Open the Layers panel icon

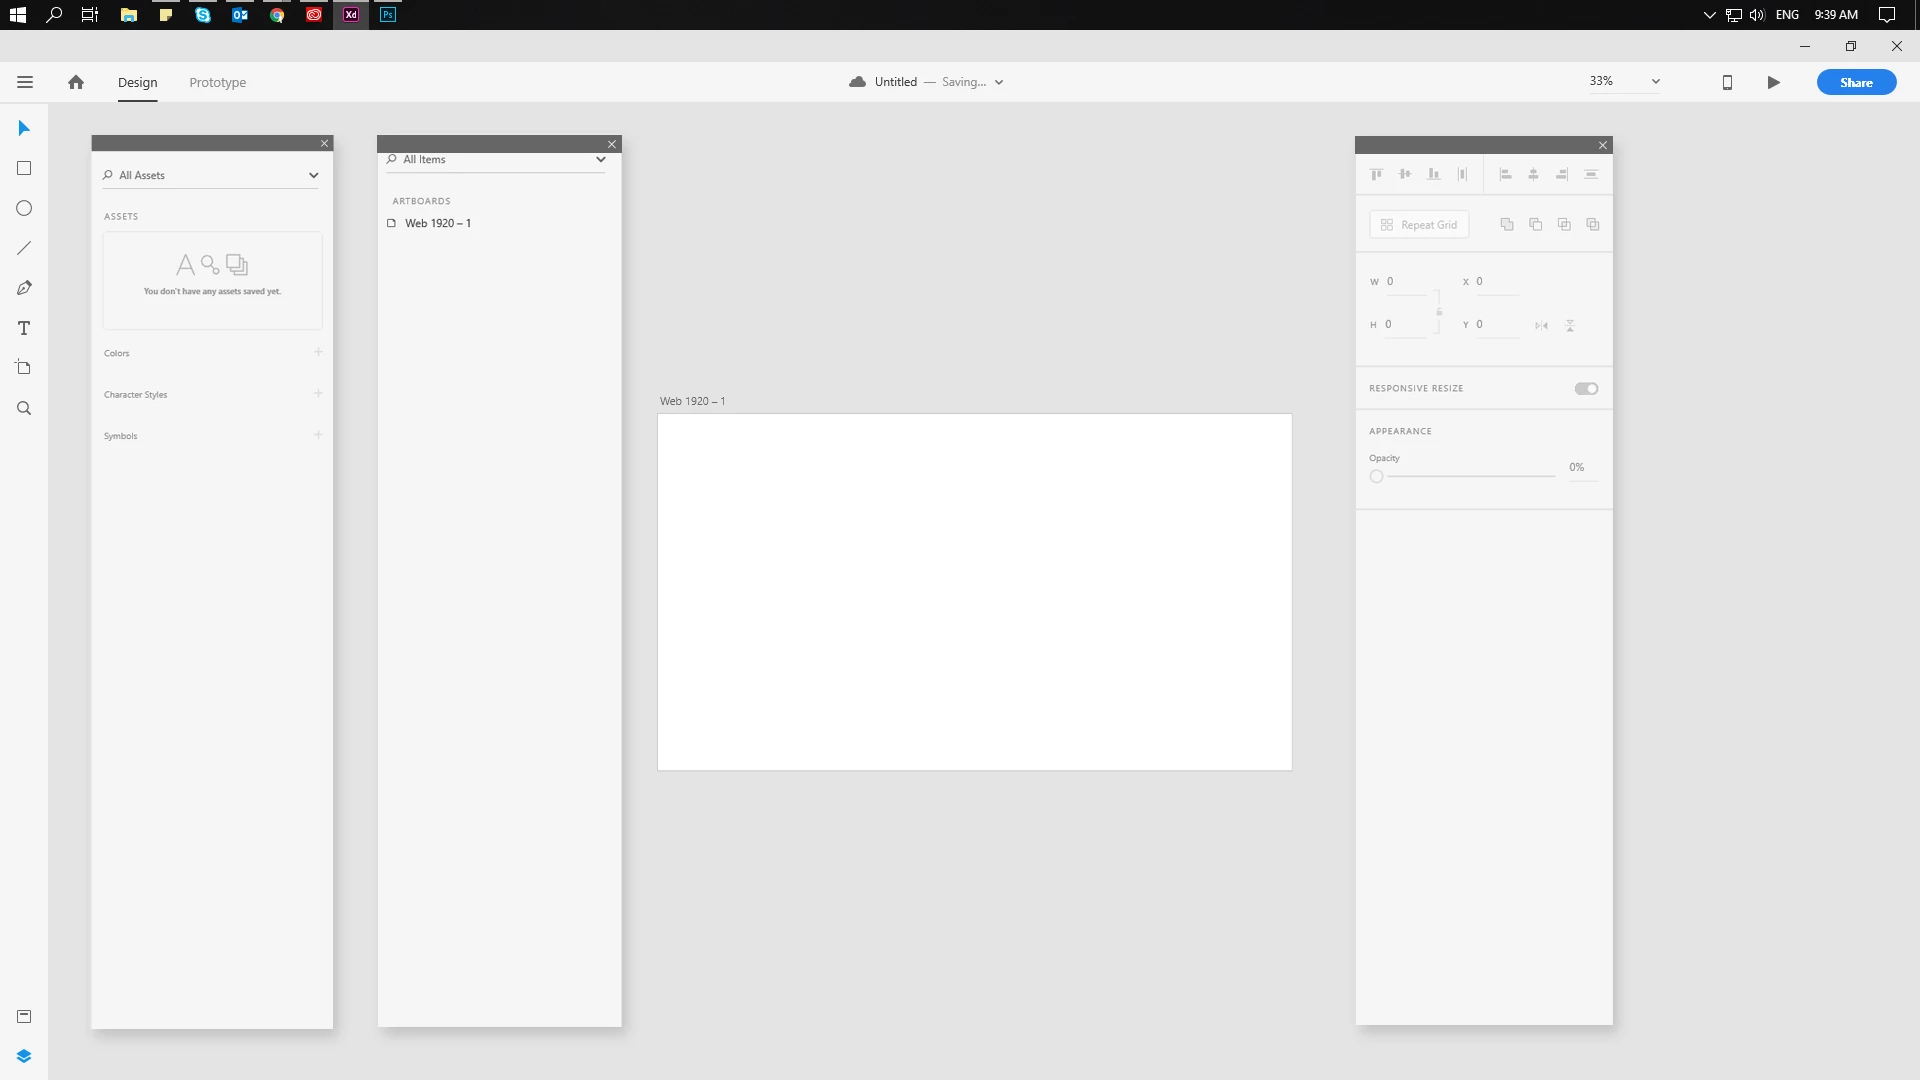click(24, 1056)
